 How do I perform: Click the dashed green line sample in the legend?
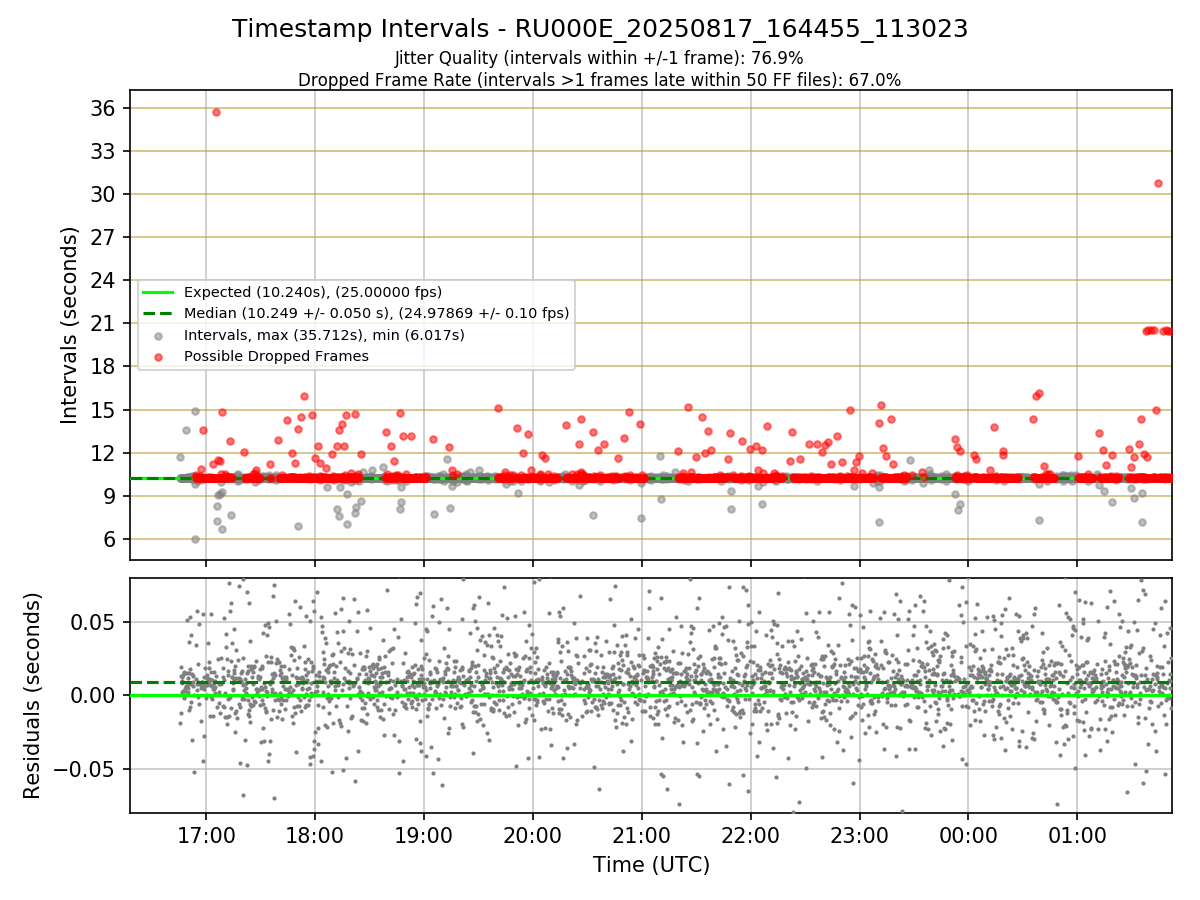[159, 313]
